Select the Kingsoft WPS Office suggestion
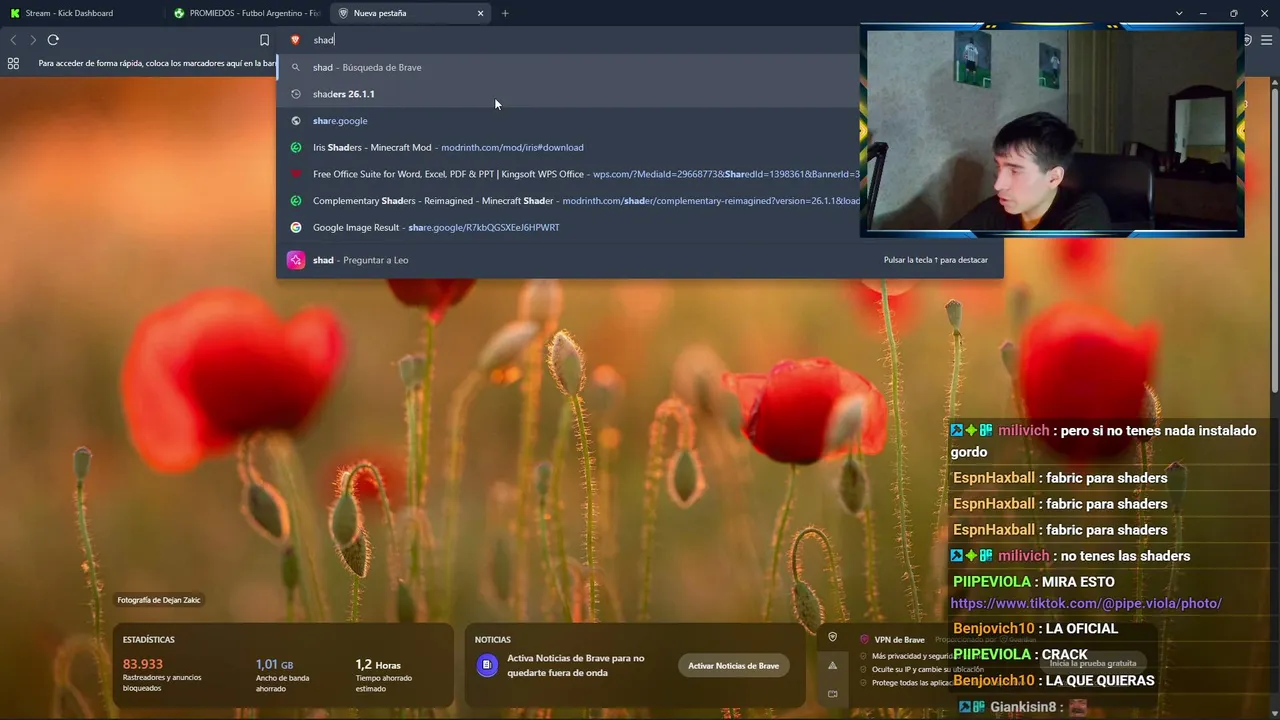Screen dimensions: 1280x720 pyautogui.click(x=568, y=174)
